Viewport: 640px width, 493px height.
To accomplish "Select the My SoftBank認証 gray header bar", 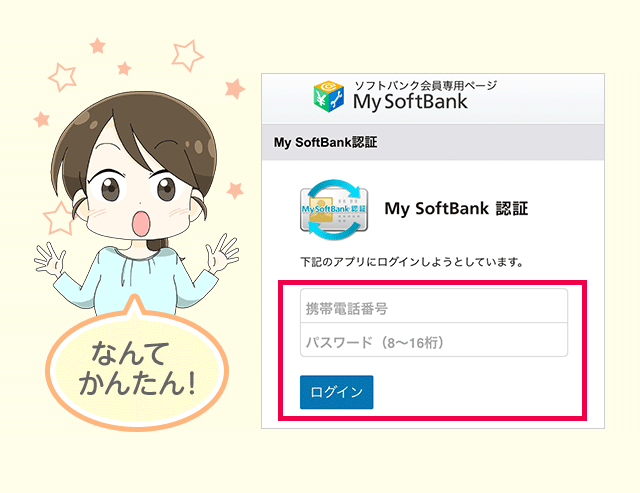I will [x=433, y=142].
